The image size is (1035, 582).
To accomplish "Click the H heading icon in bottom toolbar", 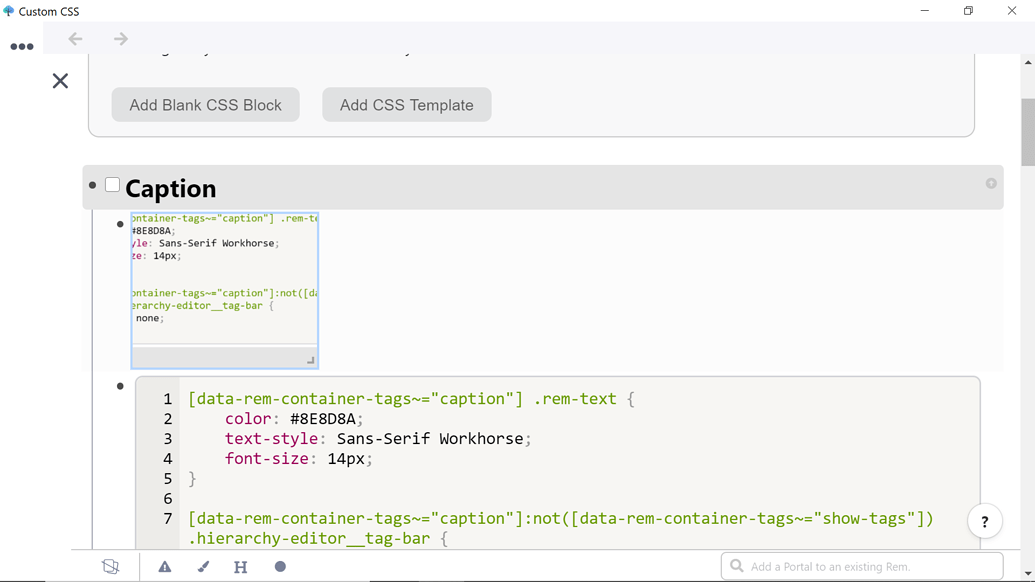I will 240,567.
